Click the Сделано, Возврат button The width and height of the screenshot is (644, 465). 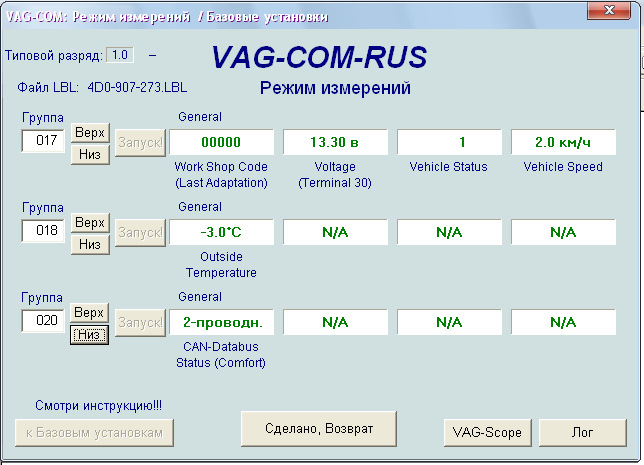pyautogui.click(x=319, y=429)
